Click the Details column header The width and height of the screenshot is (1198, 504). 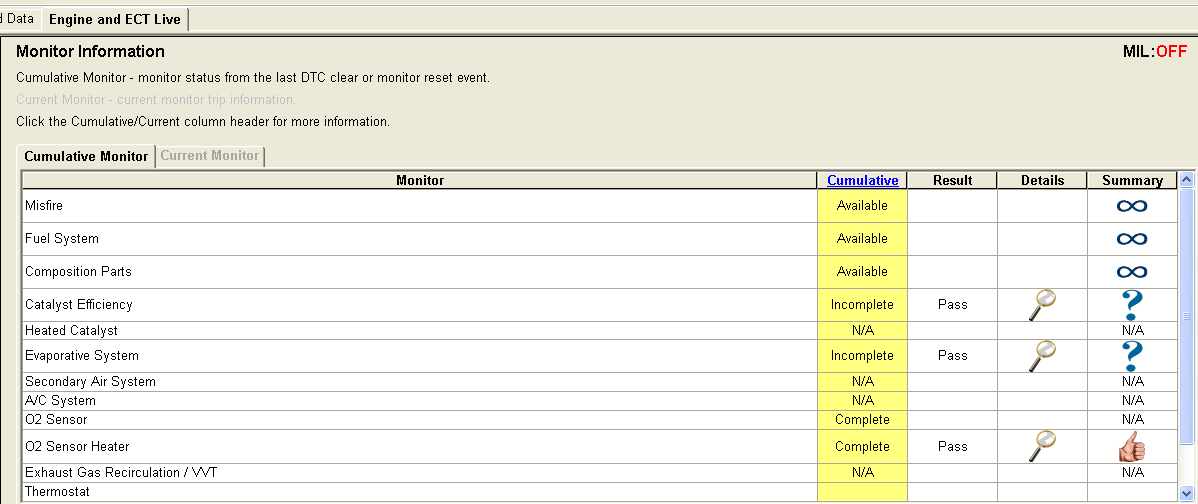[1042, 180]
